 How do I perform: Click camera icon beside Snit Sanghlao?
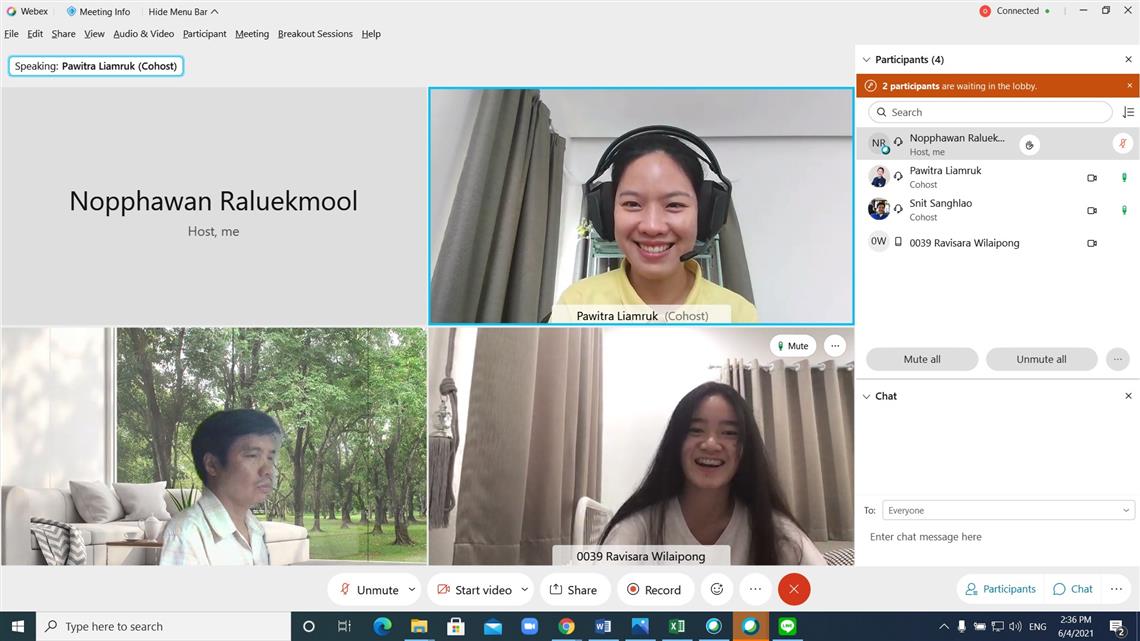click(1092, 211)
